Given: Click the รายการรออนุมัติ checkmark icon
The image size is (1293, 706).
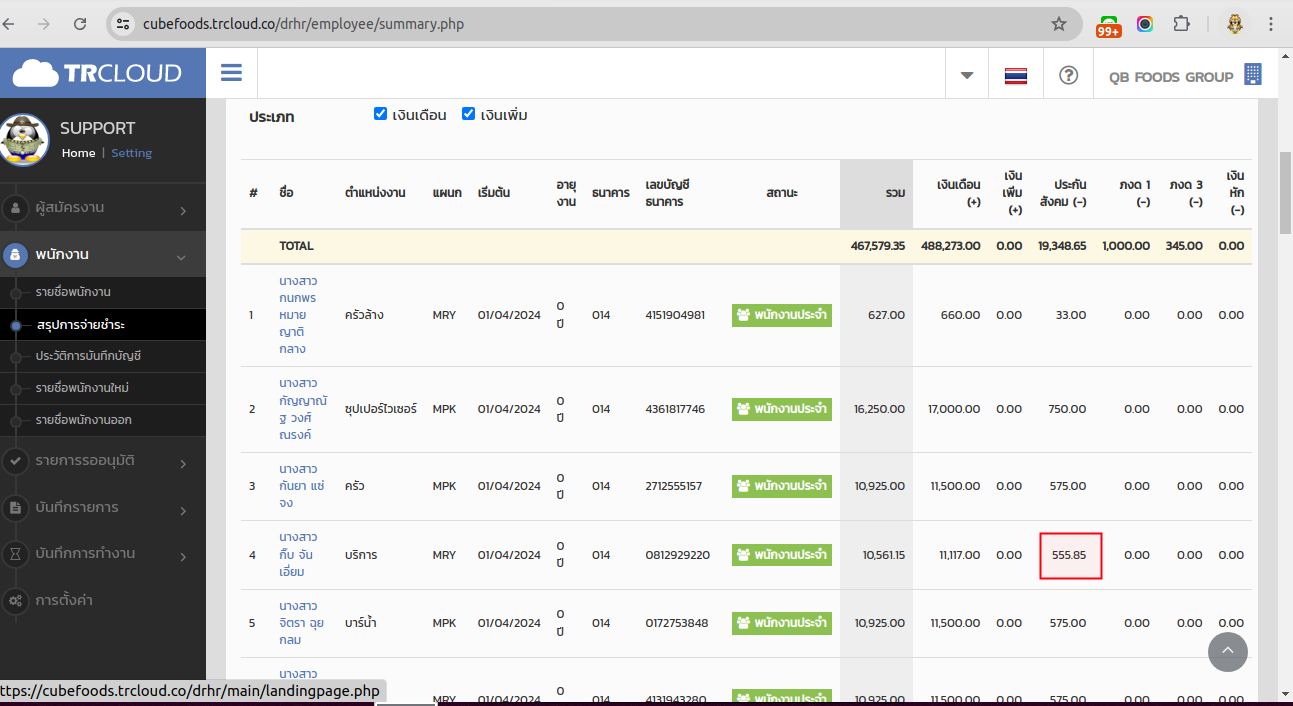Looking at the screenshot, I should point(15,461).
